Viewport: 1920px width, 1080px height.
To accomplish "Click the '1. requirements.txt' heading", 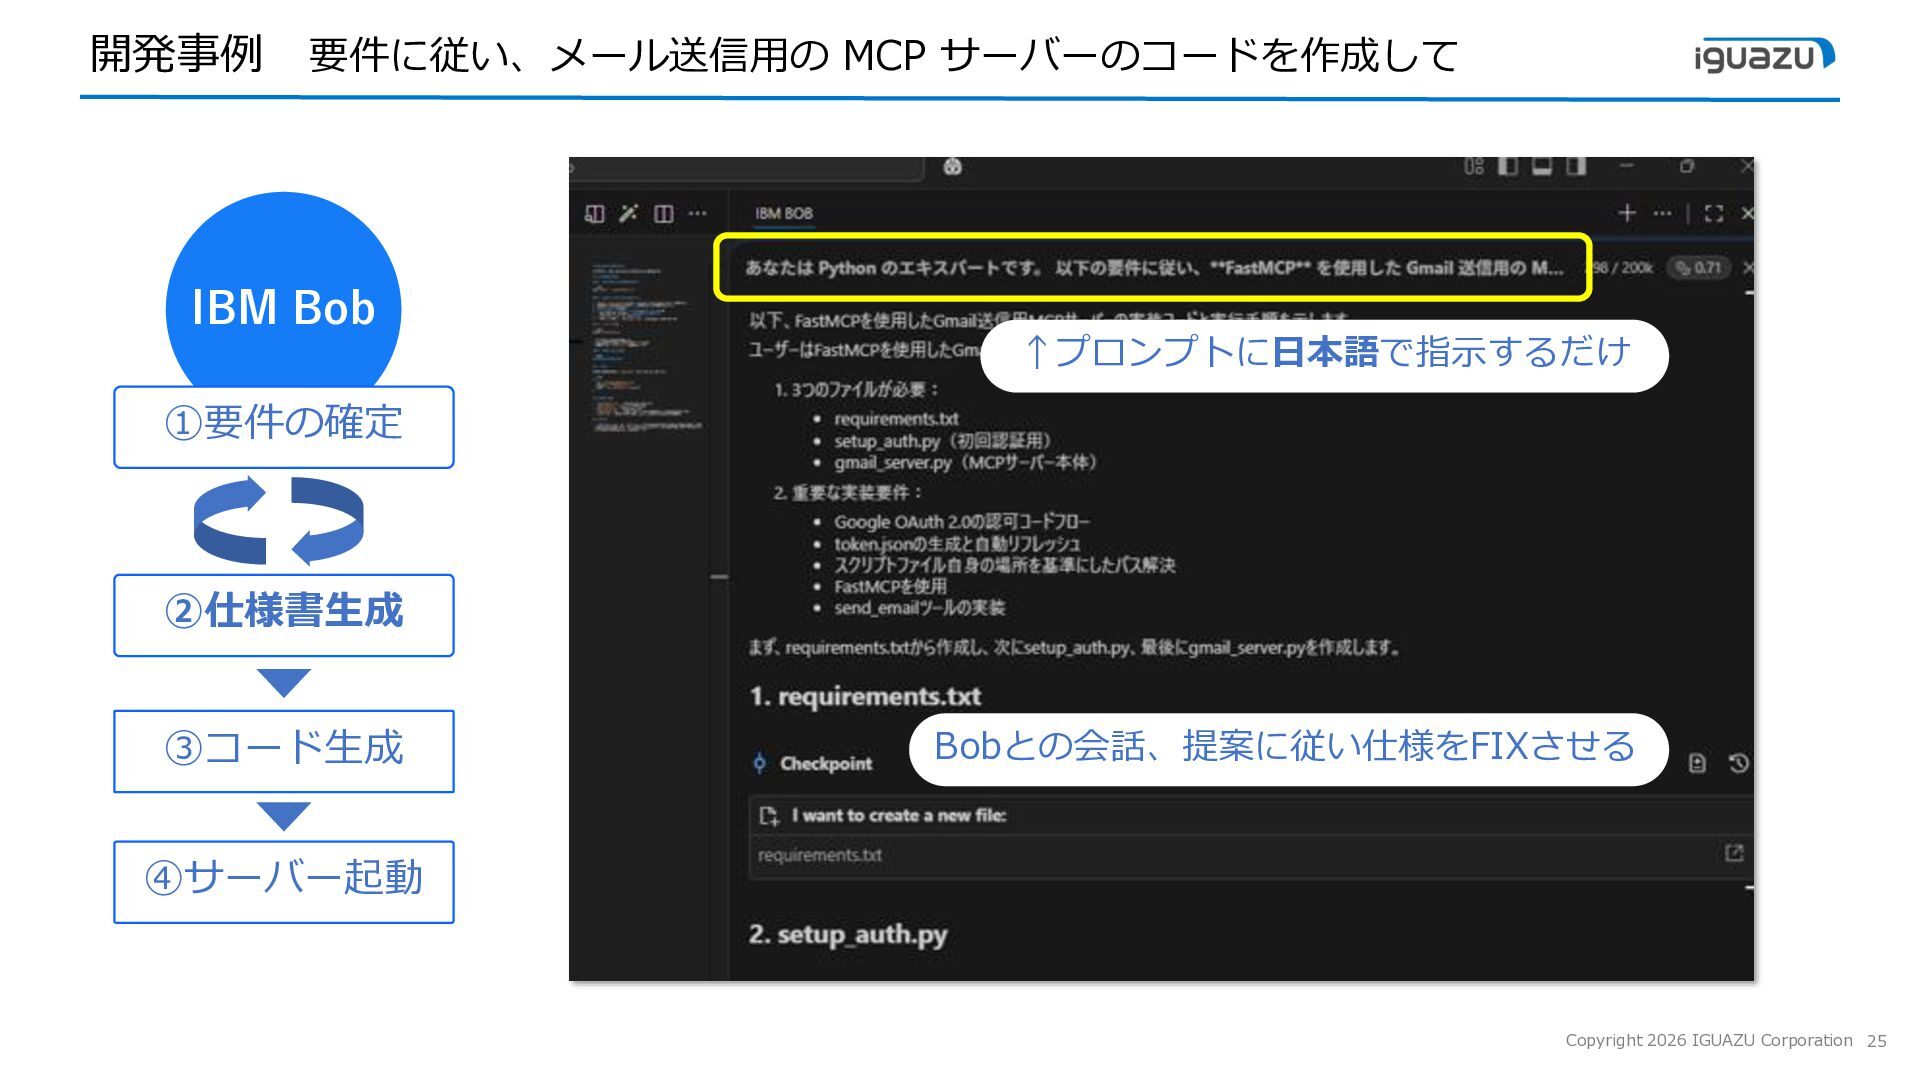I will click(x=865, y=696).
